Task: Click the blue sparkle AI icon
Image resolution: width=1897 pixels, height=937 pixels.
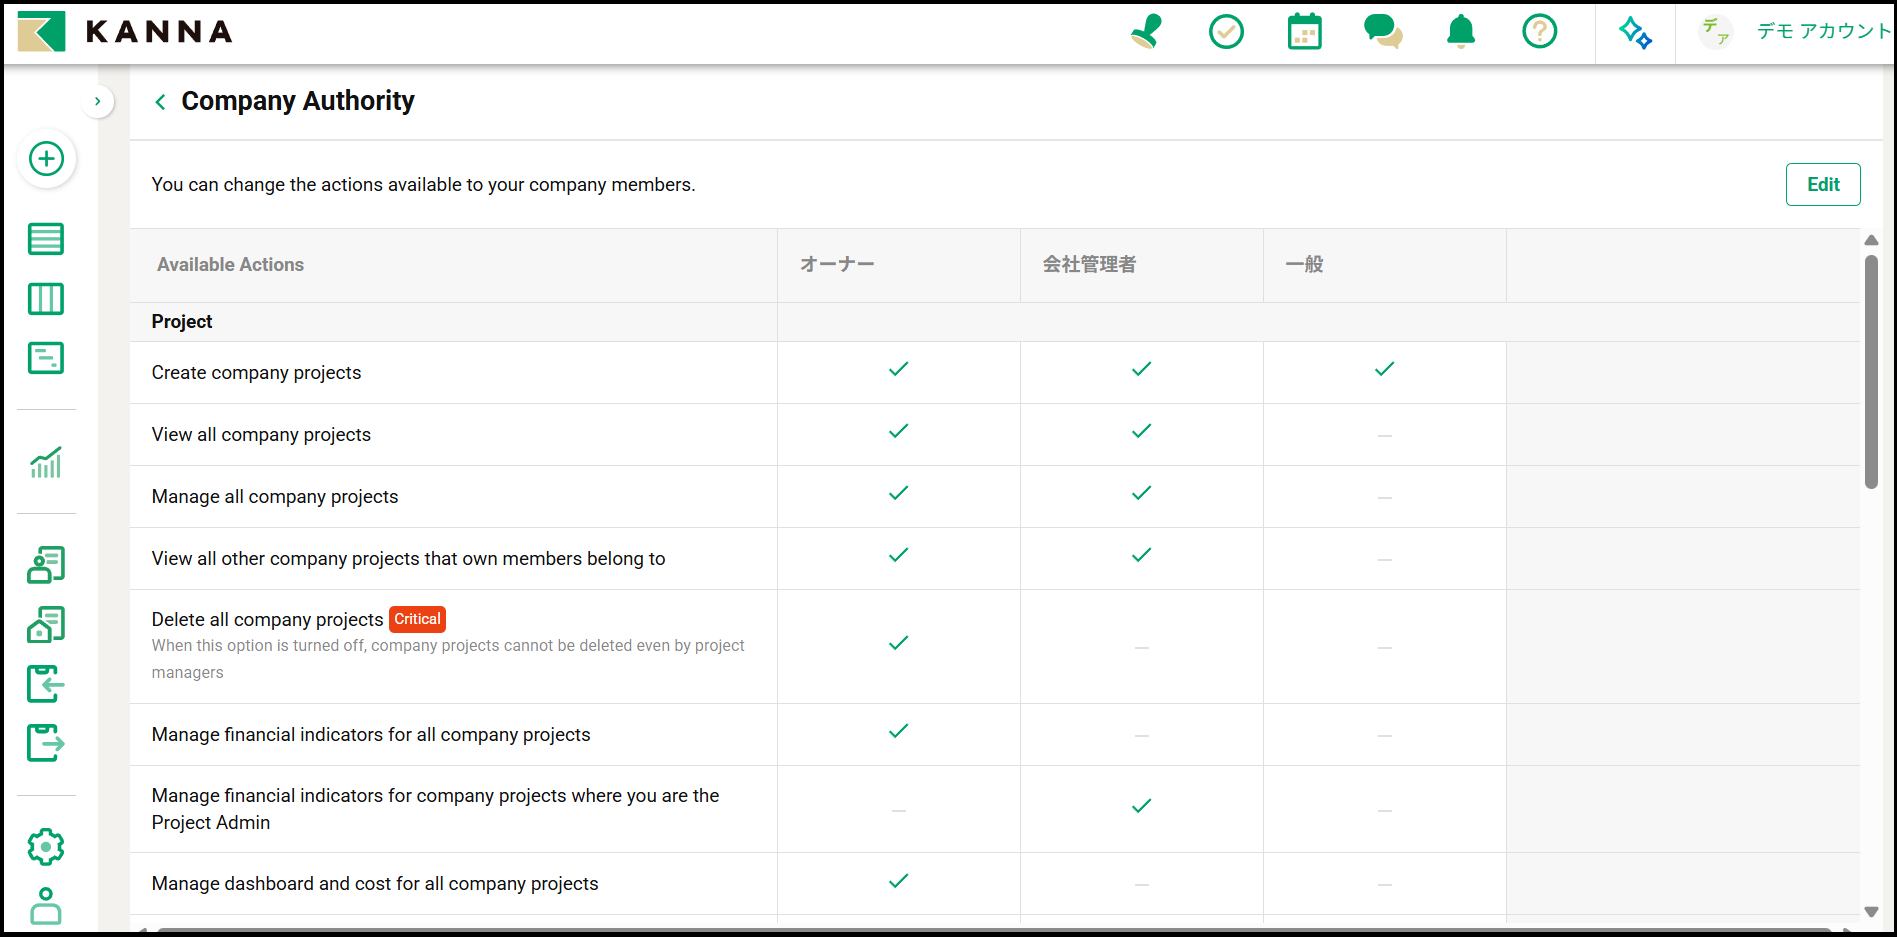Action: click(1635, 32)
